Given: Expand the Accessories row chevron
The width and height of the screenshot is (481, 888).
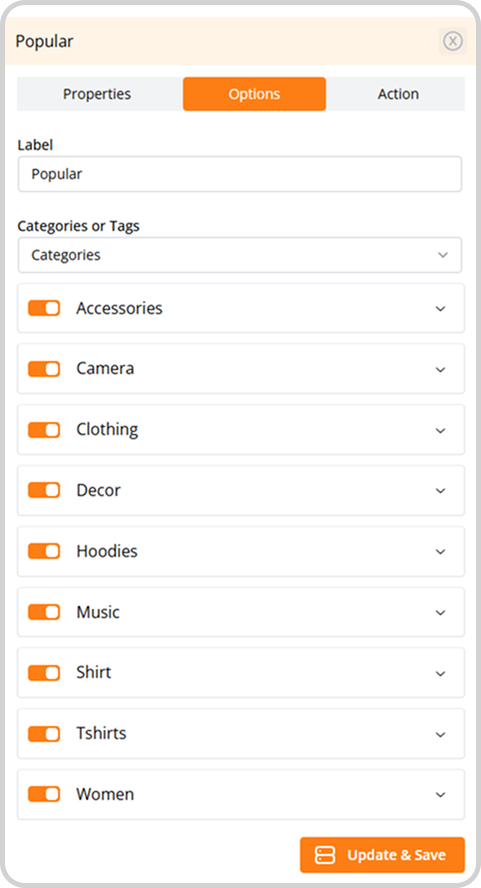Looking at the screenshot, I should pos(440,309).
